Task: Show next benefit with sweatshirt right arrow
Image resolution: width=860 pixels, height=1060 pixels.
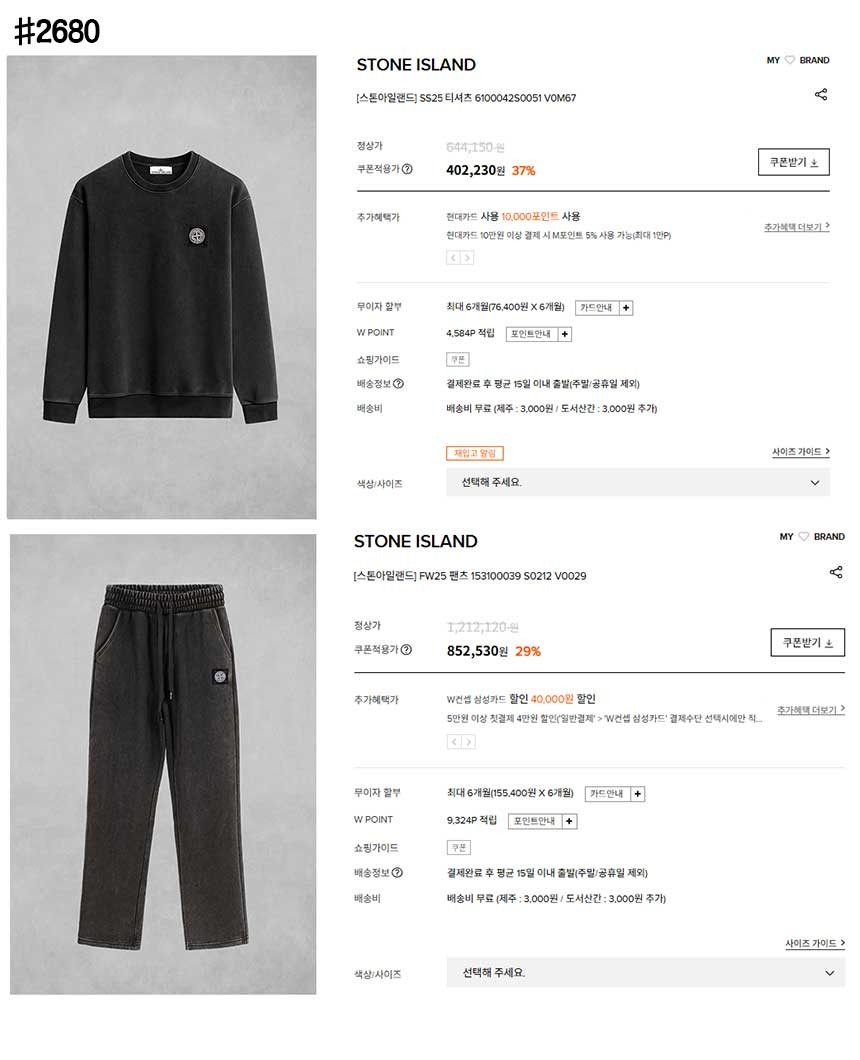Action: 467,258
